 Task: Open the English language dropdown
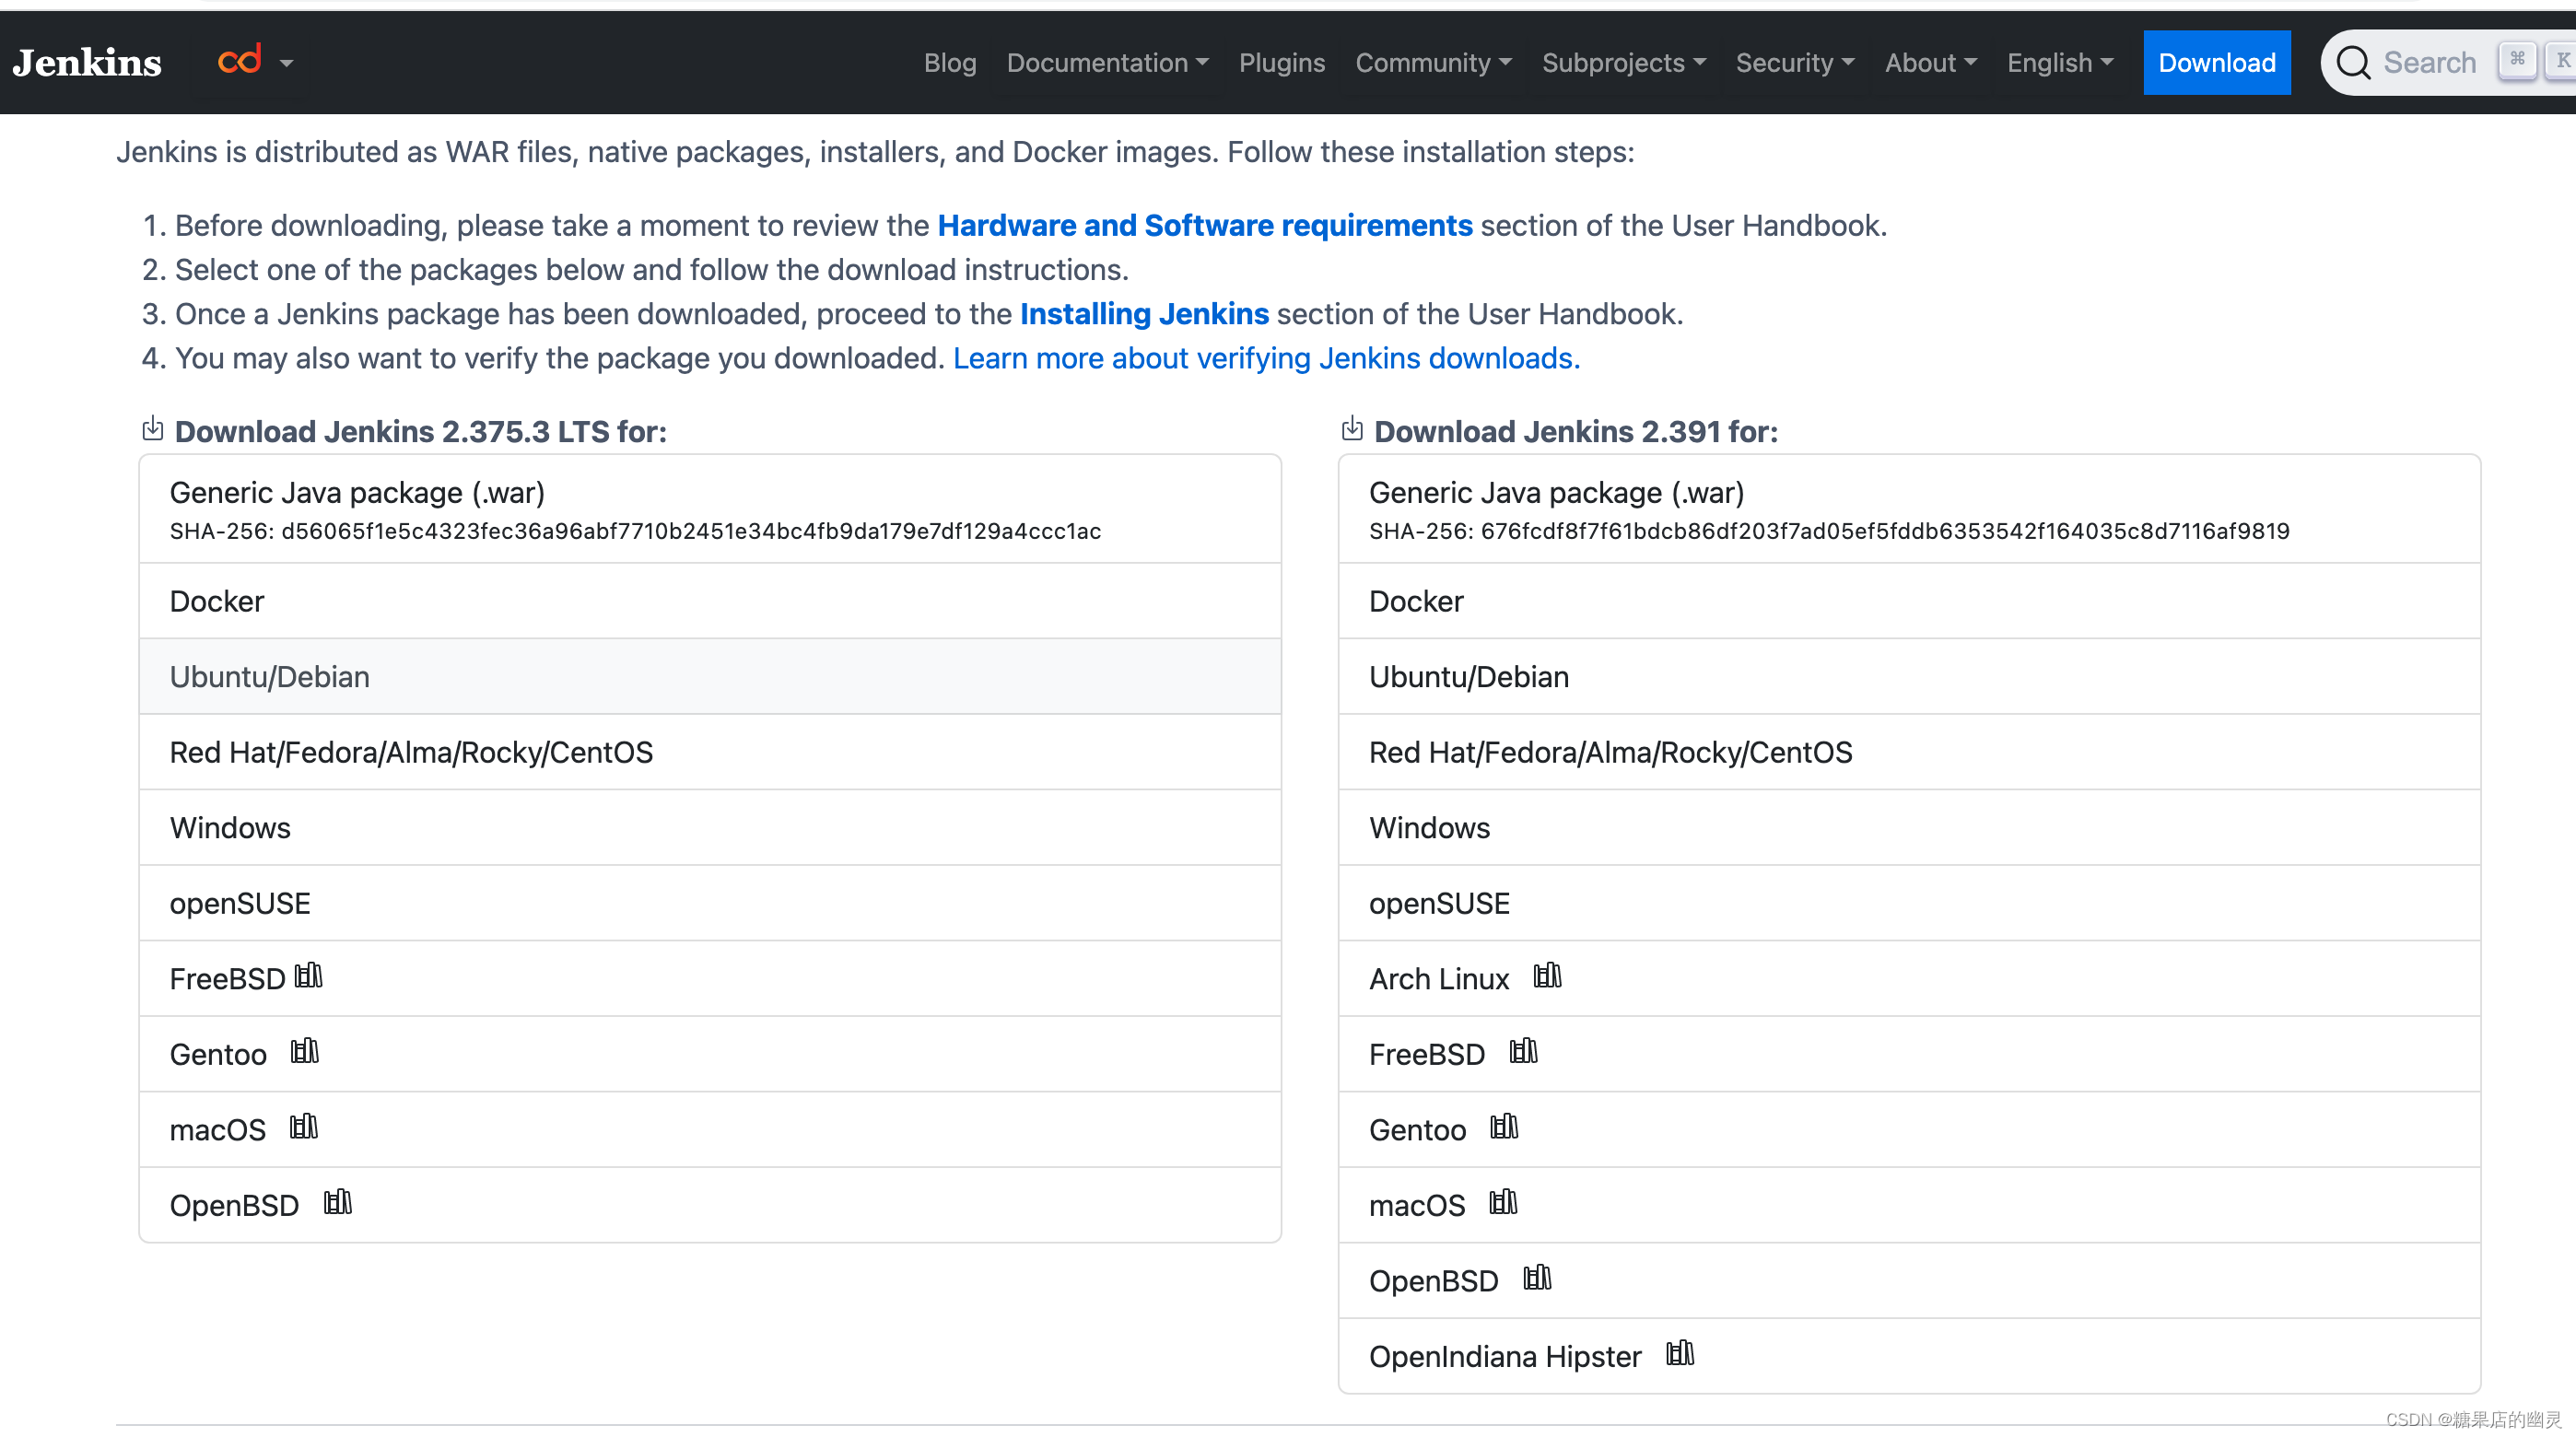pos(2060,63)
